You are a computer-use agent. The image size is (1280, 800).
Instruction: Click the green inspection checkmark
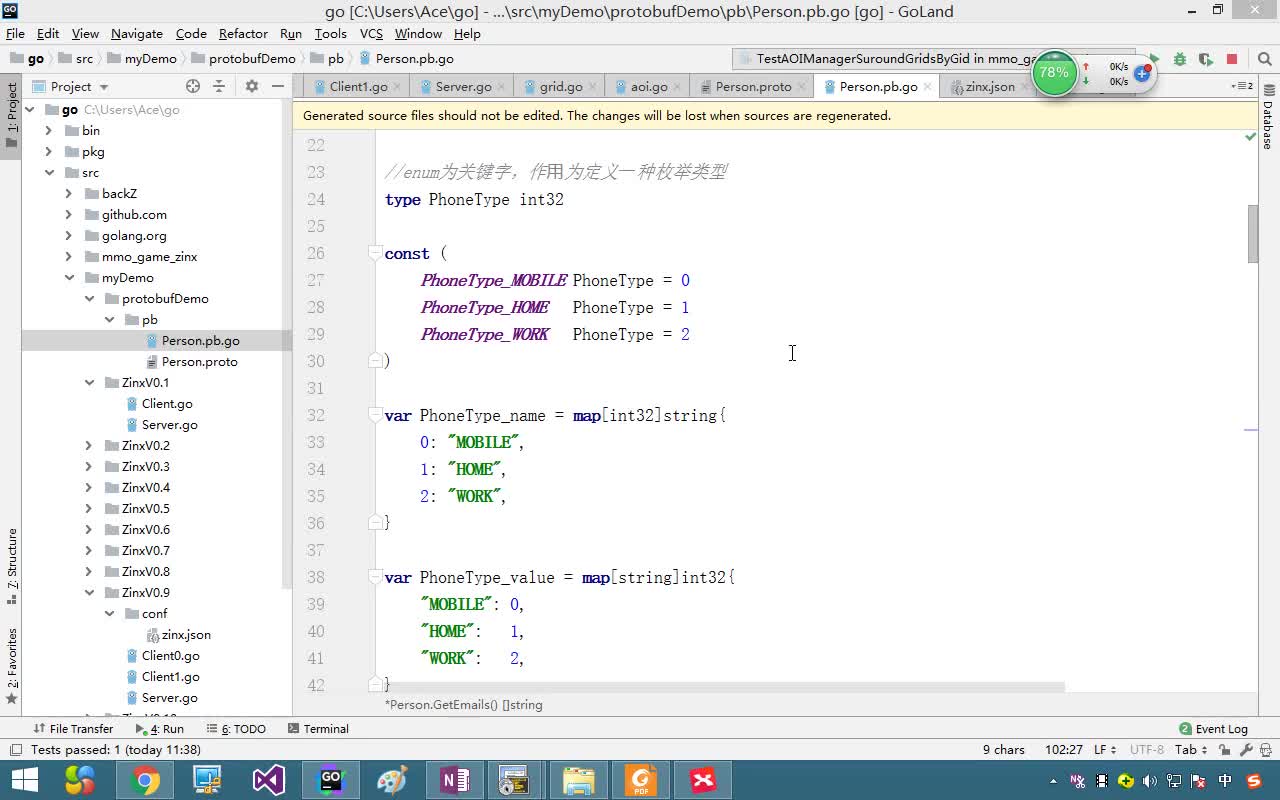click(1250, 136)
